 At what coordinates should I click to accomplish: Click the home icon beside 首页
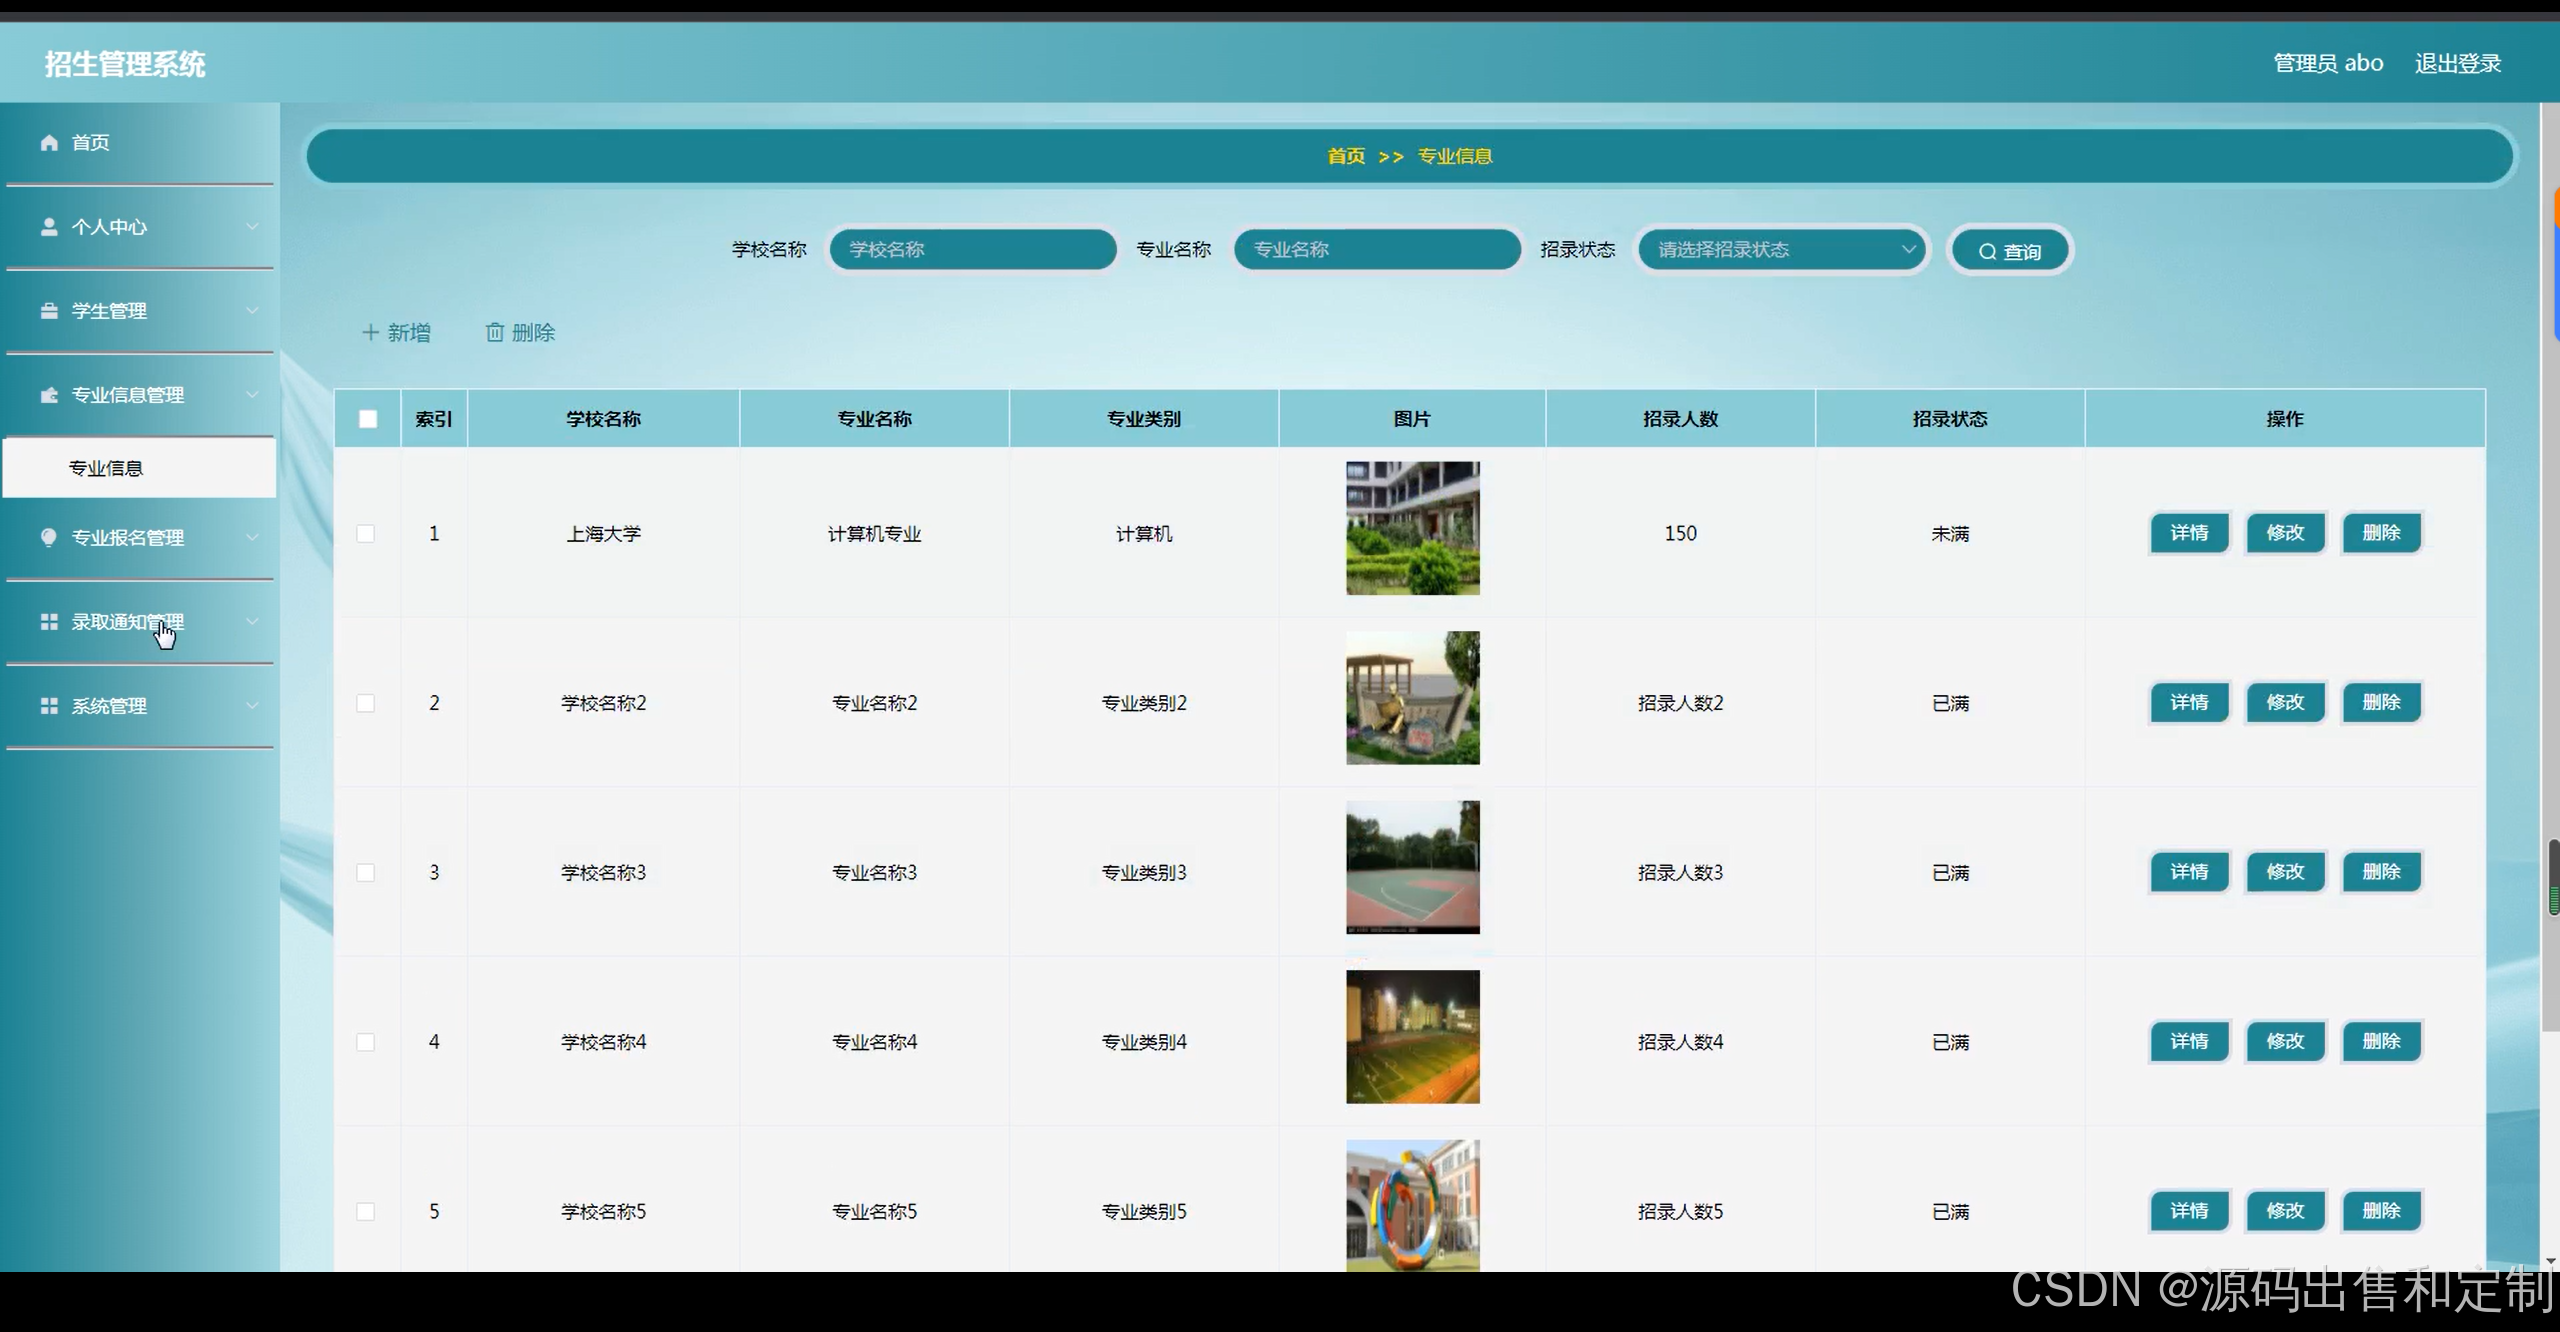[x=49, y=143]
